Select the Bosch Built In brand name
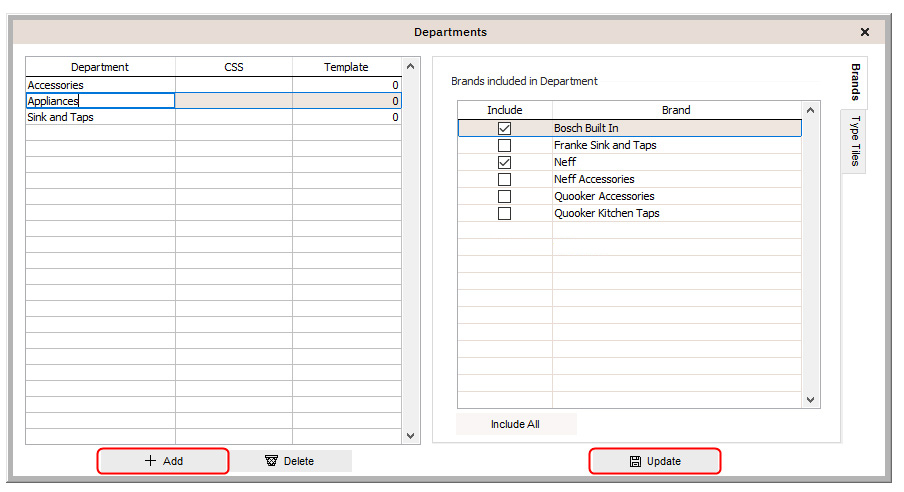 point(586,128)
